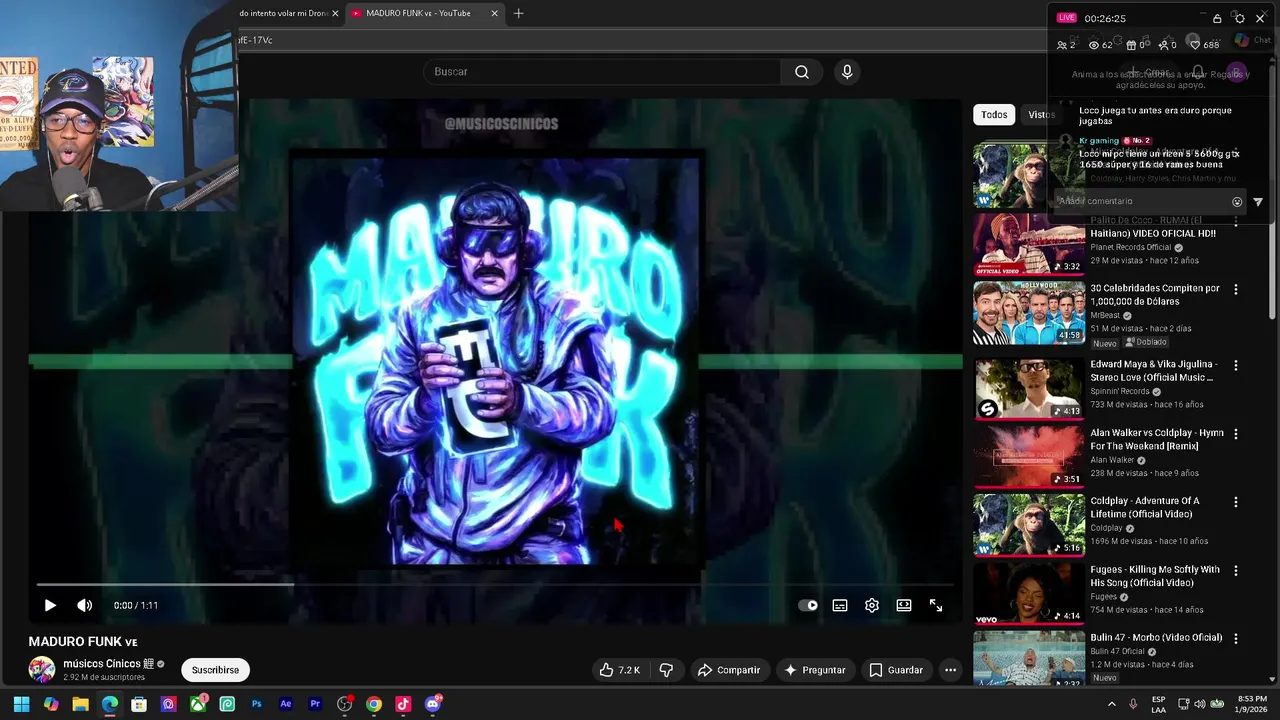Viewport: 1280px width, 720px height.
Task: Open músicos Cínicos channel avatar
Action: click(42, 670)
